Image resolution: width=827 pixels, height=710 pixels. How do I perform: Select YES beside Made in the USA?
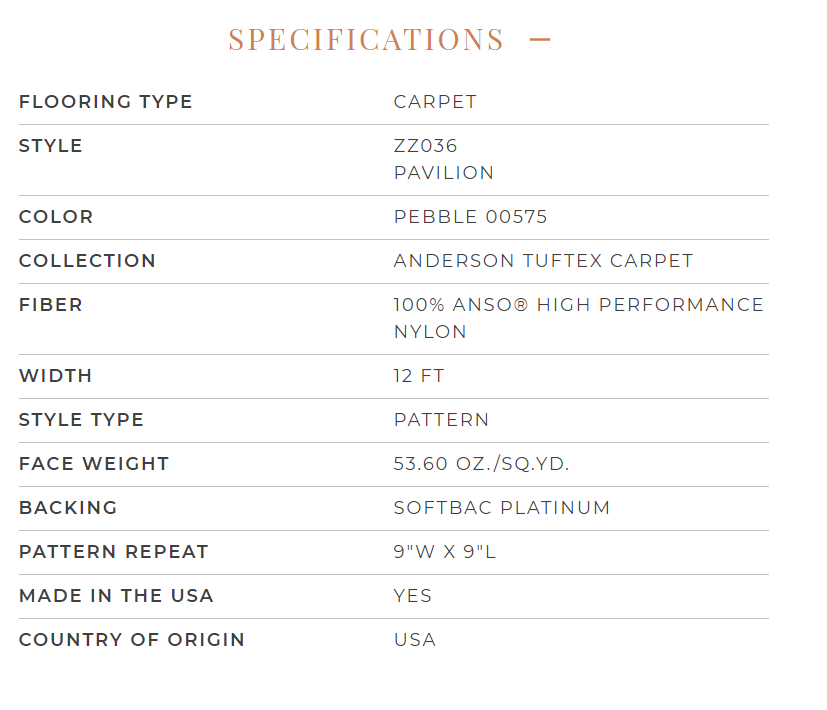(413, 596)
